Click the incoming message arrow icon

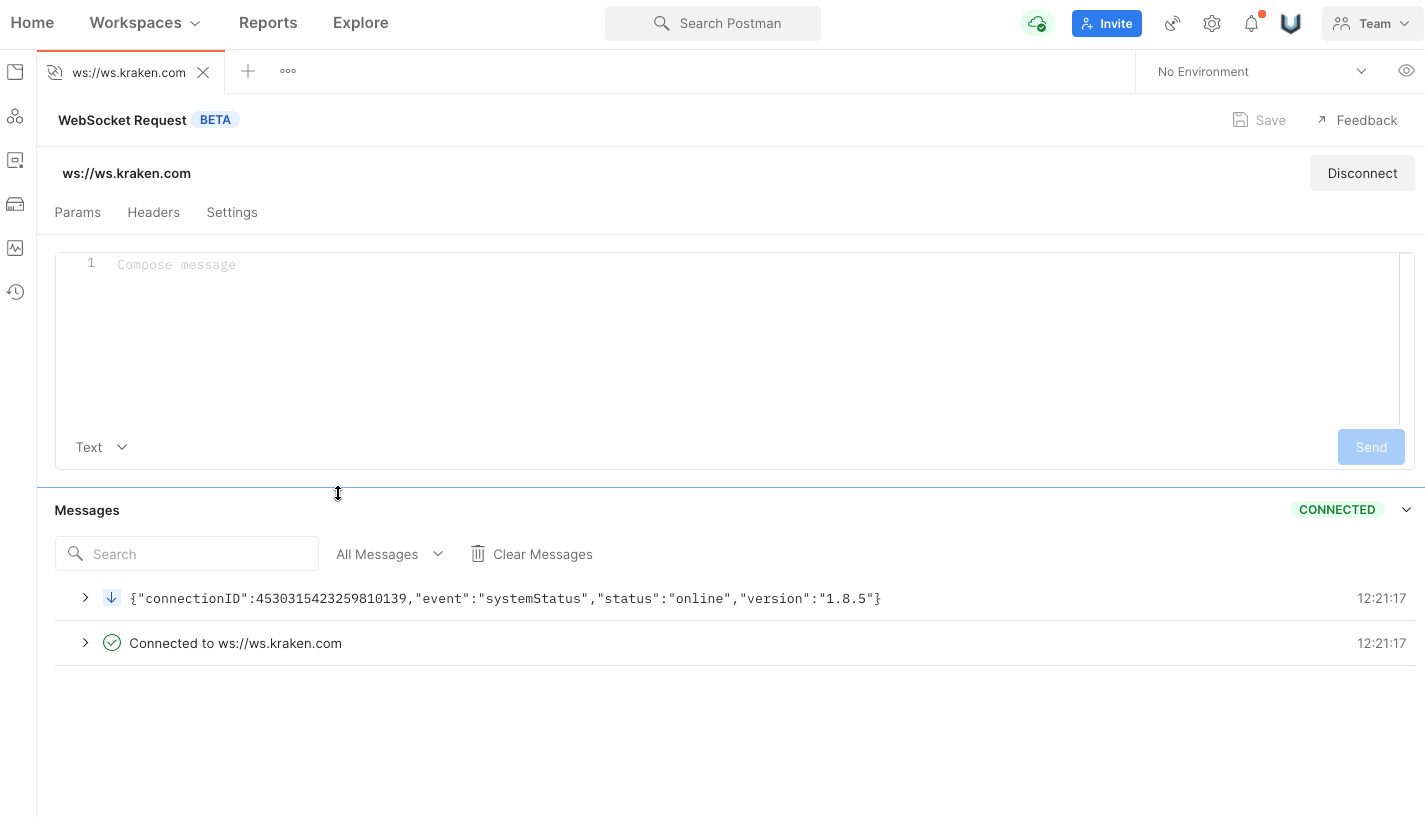pos(112,598)
